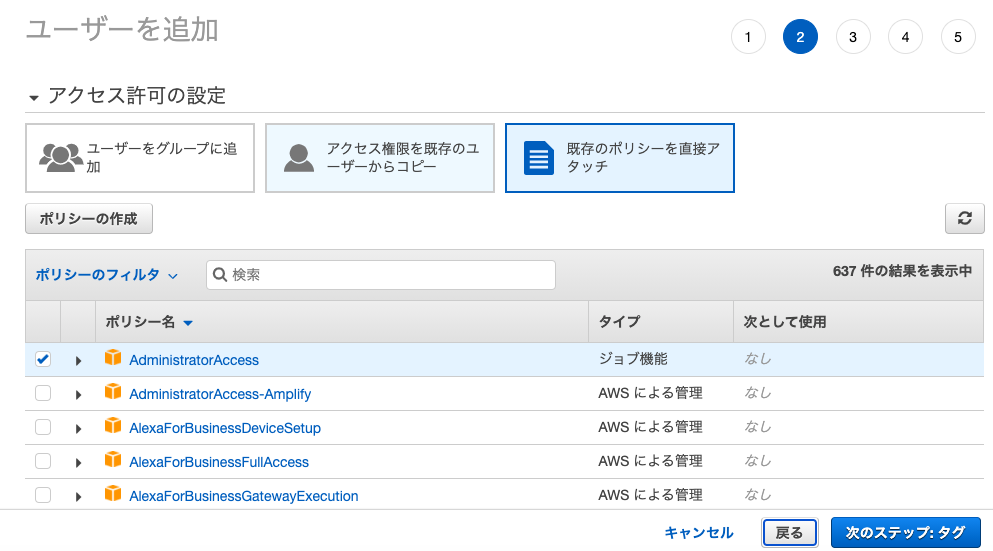
Task: Expand the AlexaForBusinessDeviceSetup row
Action: click(79, 429)
